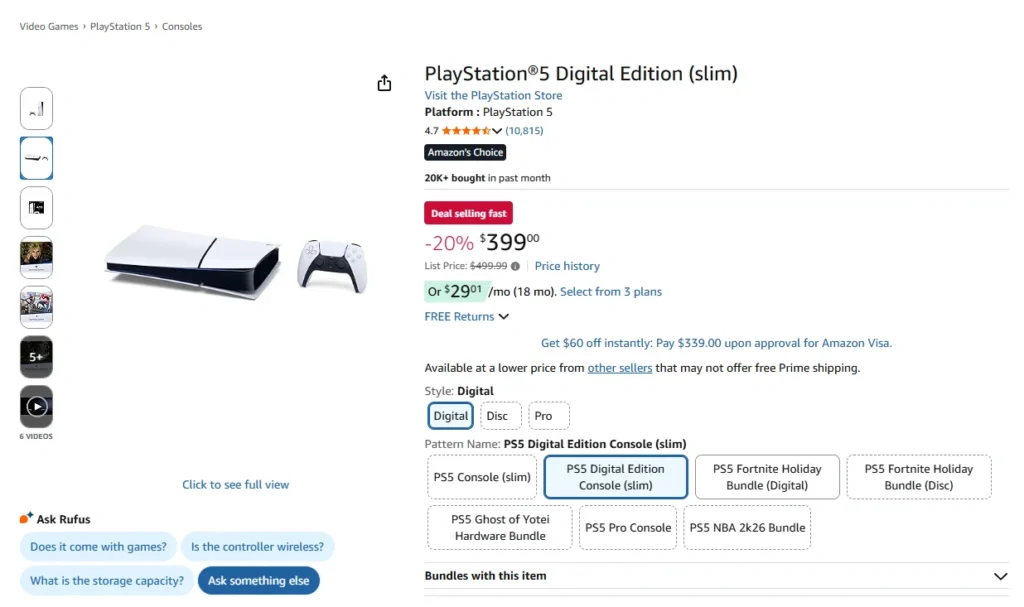Navigate to the PlayStation 5 breadcrumb

coord(119,26)
